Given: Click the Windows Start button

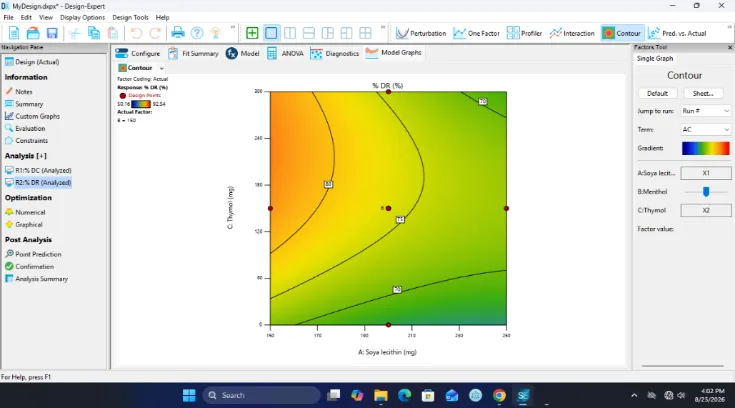Looking at the screenshot, I should point(189,395).
